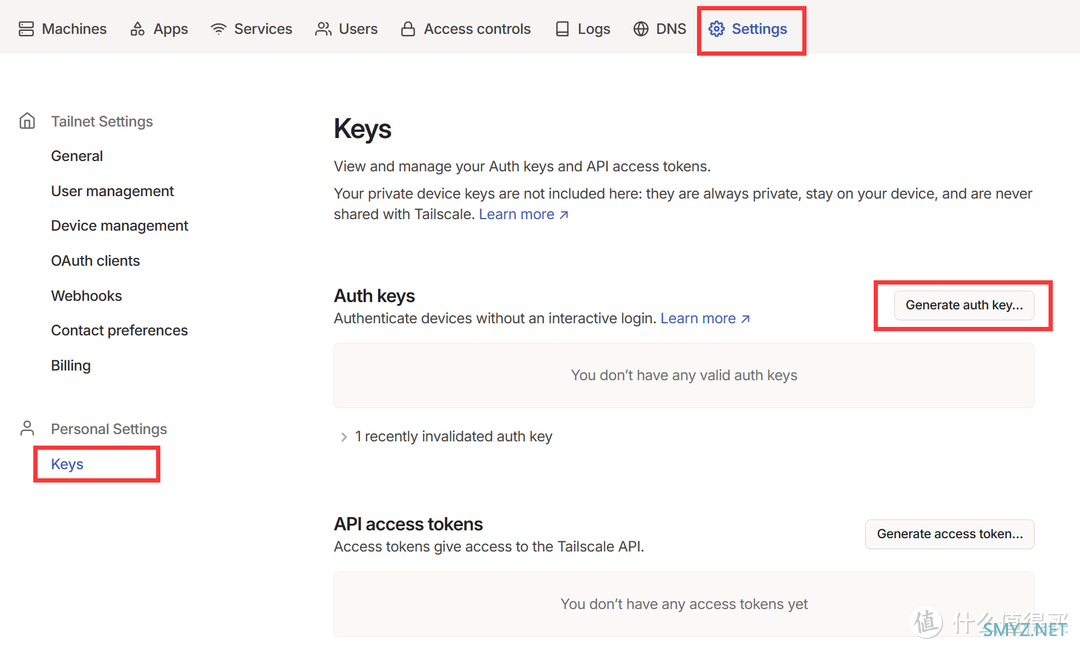The width and height of the screenshot is (1080, 649).
Task: Select the Access controls tab
Action: tap(466, 29)
